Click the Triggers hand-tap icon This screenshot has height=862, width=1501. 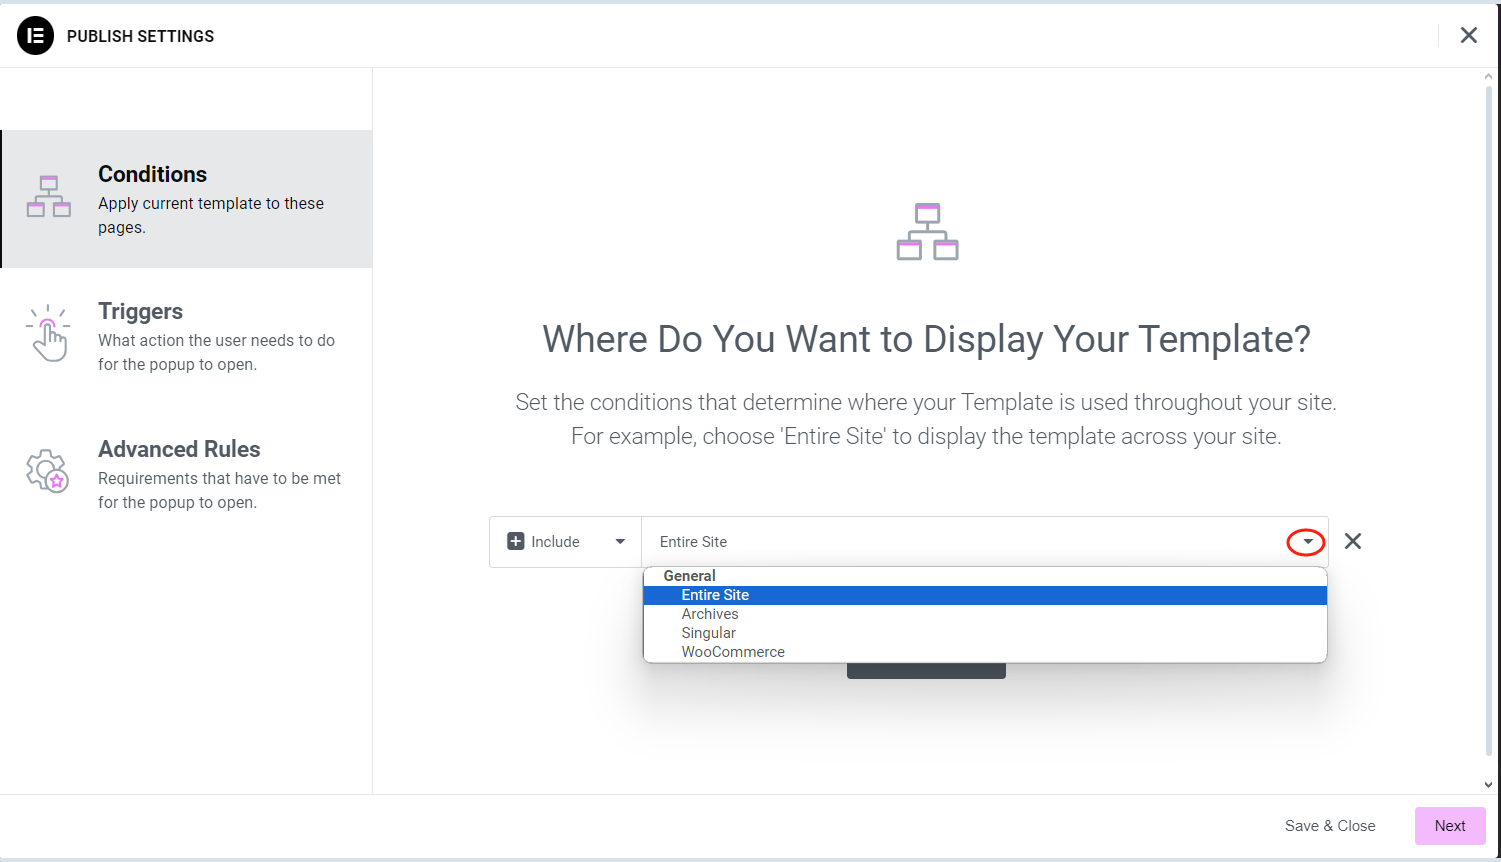[x=48, y=333]
